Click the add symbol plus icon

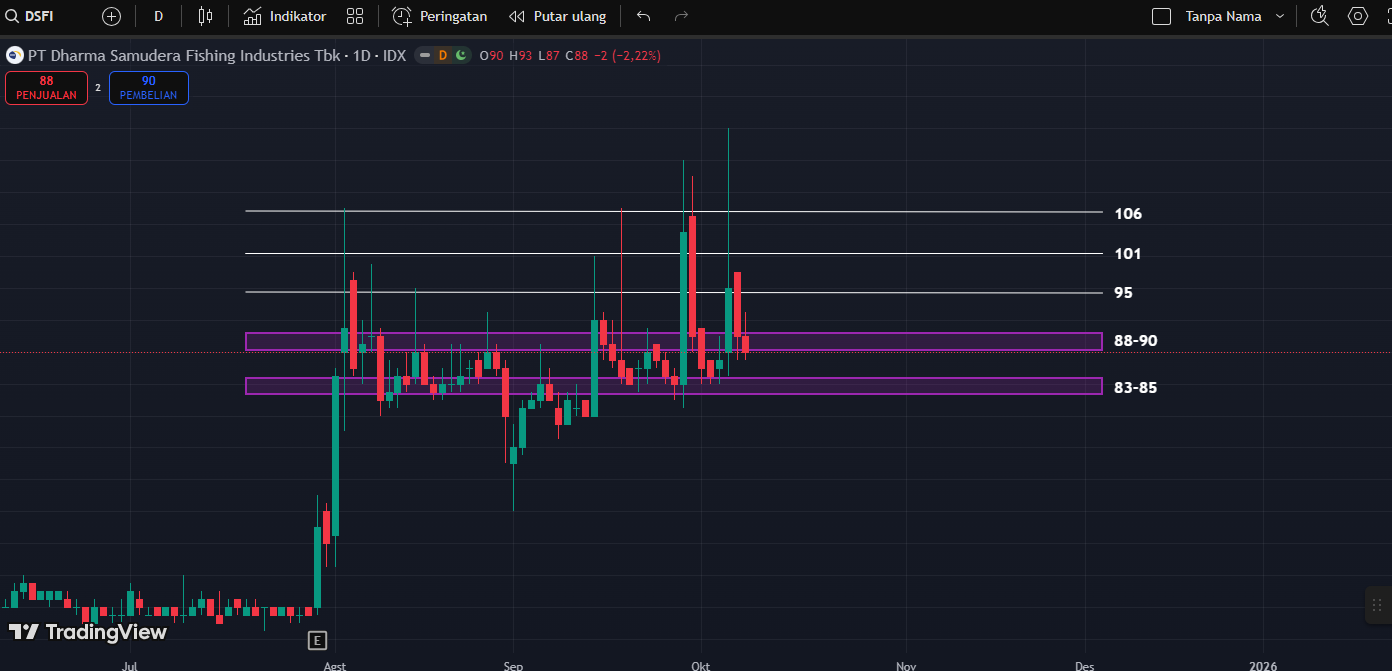[111, 16]
